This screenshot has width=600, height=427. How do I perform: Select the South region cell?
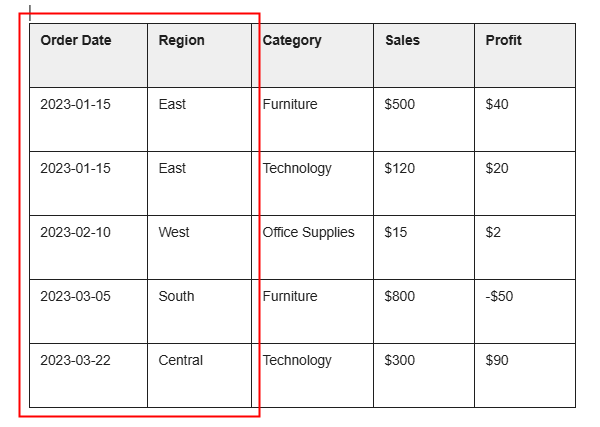(176, 297)
